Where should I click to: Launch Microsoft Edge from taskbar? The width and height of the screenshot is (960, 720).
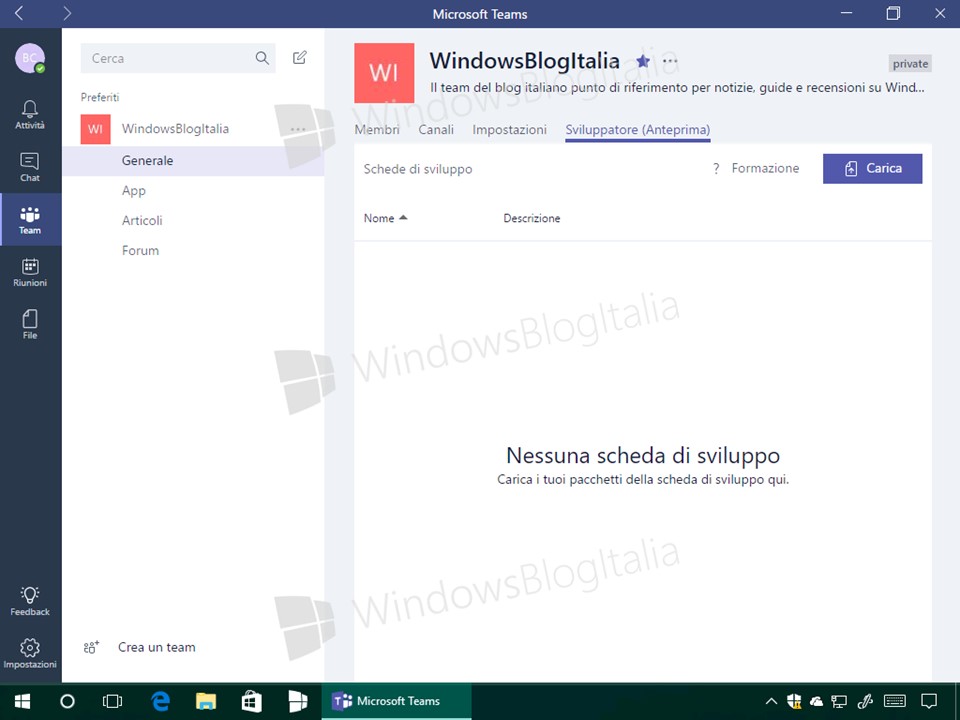pos(160,701)
